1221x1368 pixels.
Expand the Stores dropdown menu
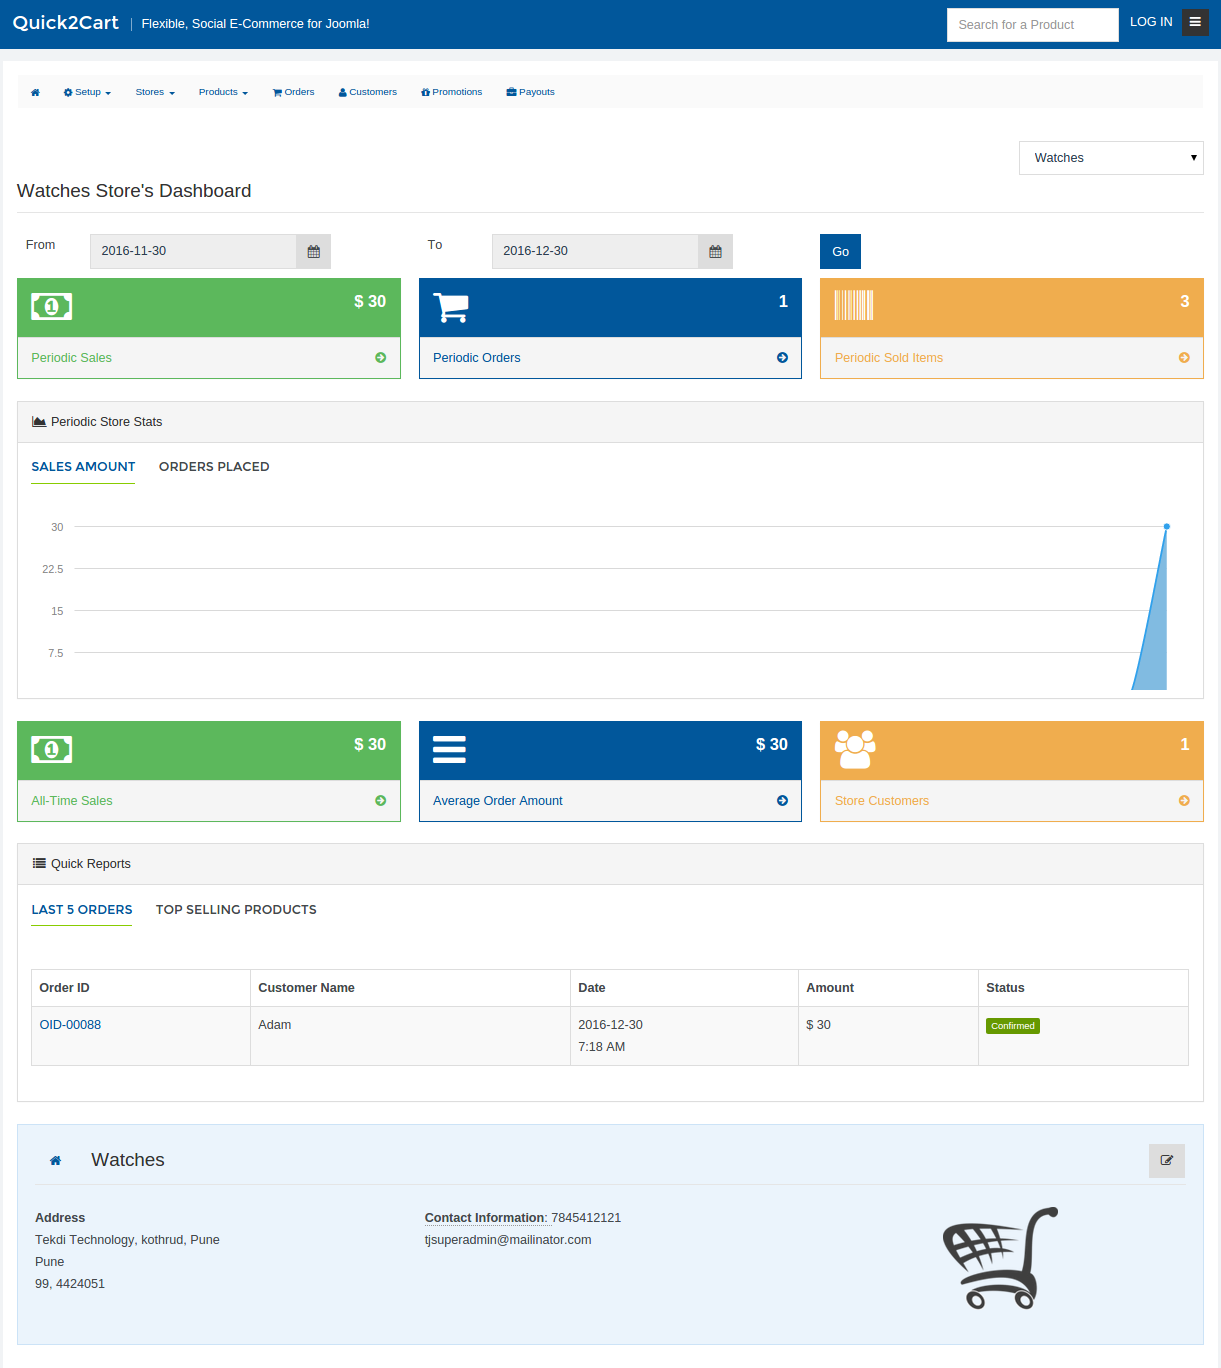pyautogui.click(x=155, y=92)
